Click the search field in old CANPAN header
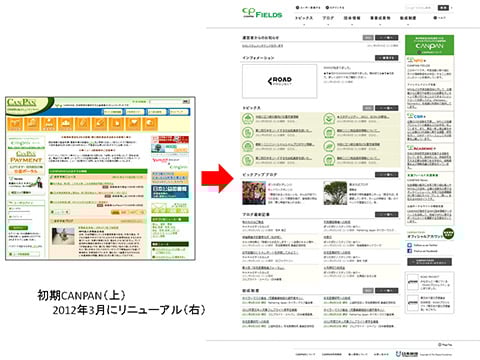Screen dimensions: 480x360 click(x=165, y=101)
